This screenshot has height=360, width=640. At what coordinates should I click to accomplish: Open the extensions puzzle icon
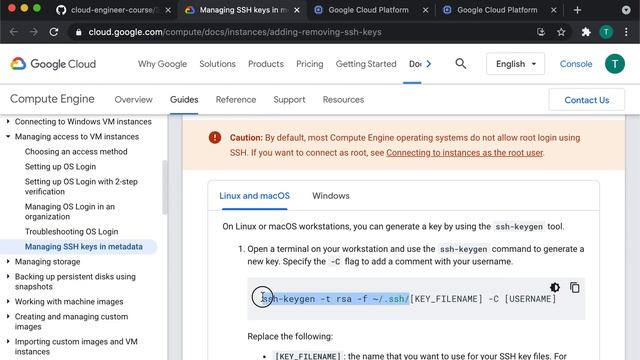pyautogui.click(x=586, y=32)
